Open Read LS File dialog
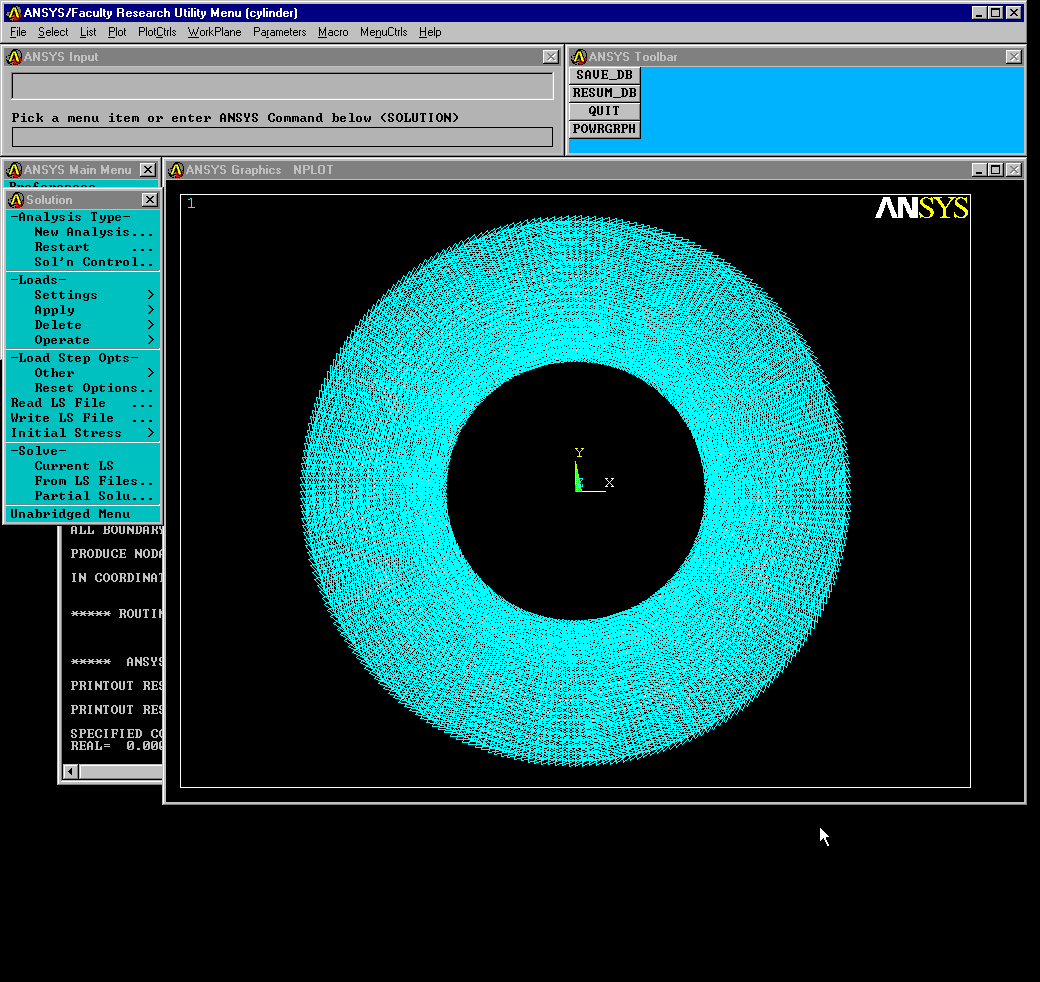Image resolution: width=1040 pixels, height=982 pixels. (x=83, y=403)
